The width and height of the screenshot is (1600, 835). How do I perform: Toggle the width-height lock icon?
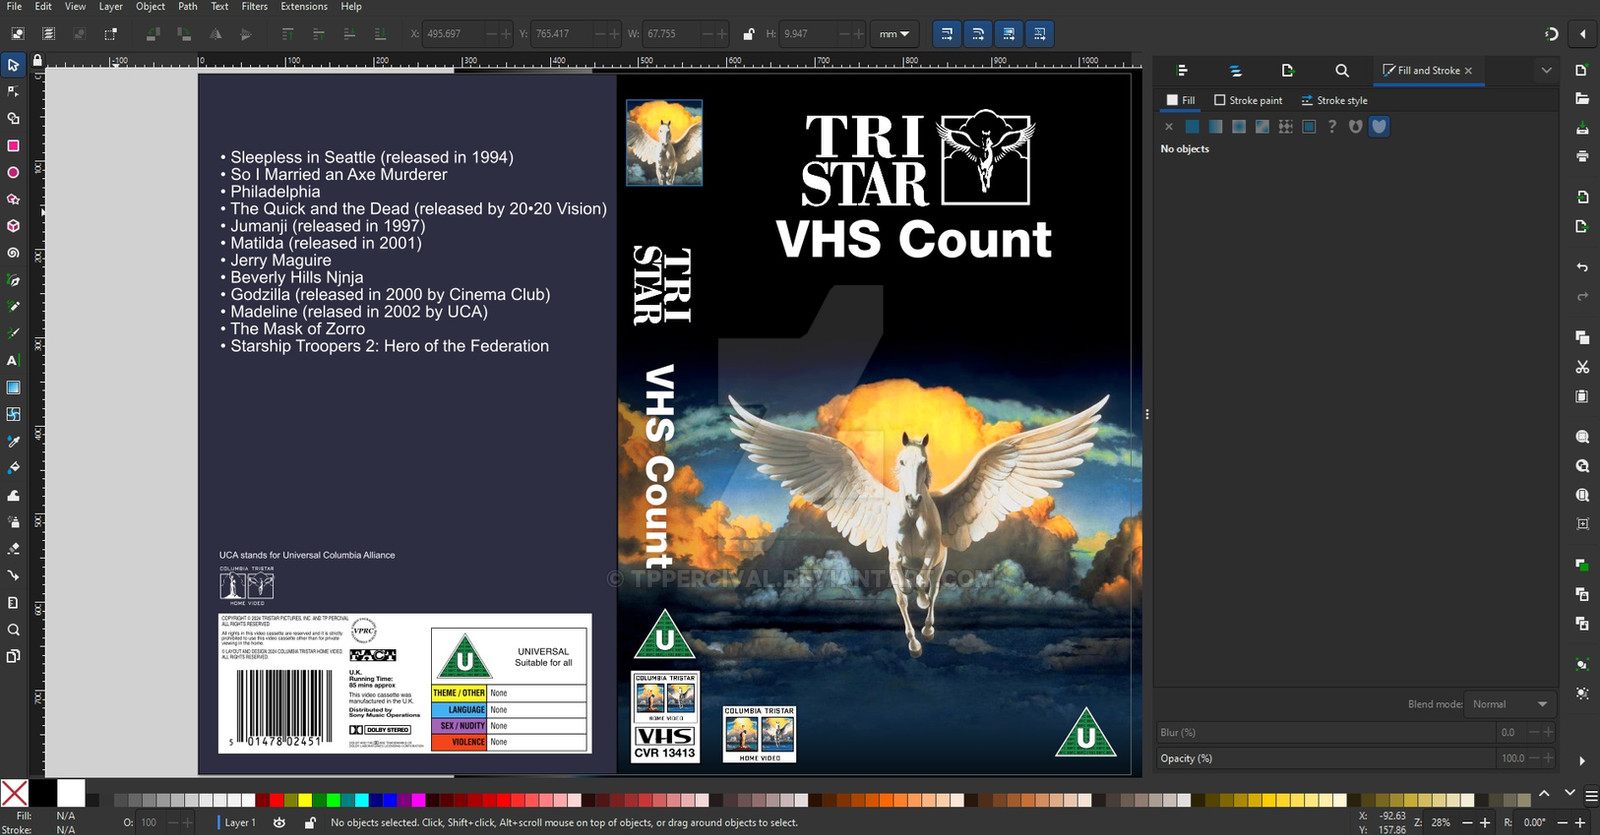[748, 34]
